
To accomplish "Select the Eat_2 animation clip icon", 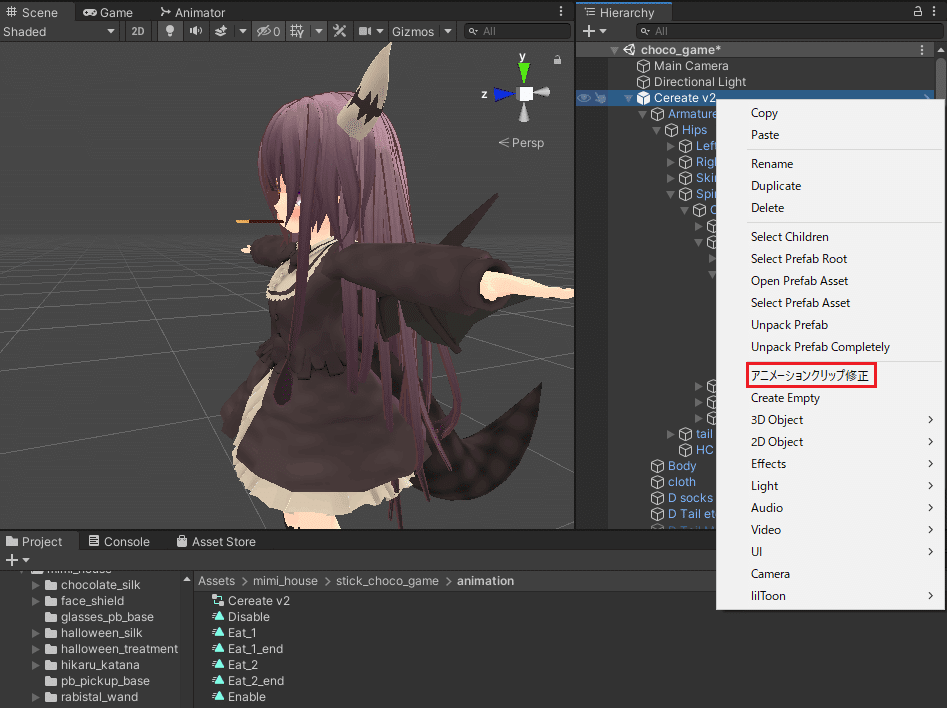I will [218, 664].
